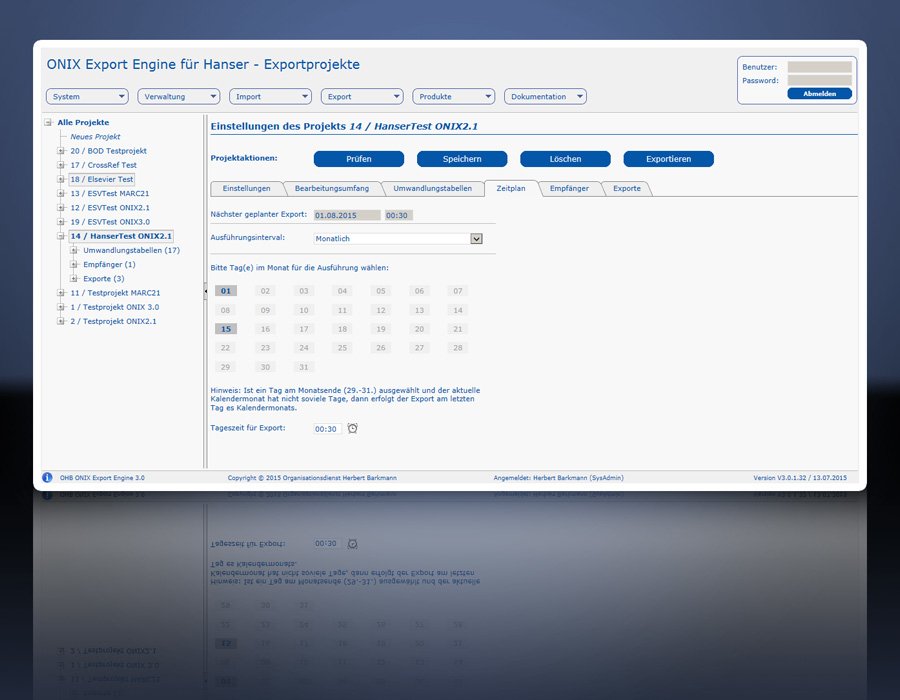The height and width of the screenshot is (700, 900).
Task: Select the Zeitplan tab
Action: click(x=511, y=188)
